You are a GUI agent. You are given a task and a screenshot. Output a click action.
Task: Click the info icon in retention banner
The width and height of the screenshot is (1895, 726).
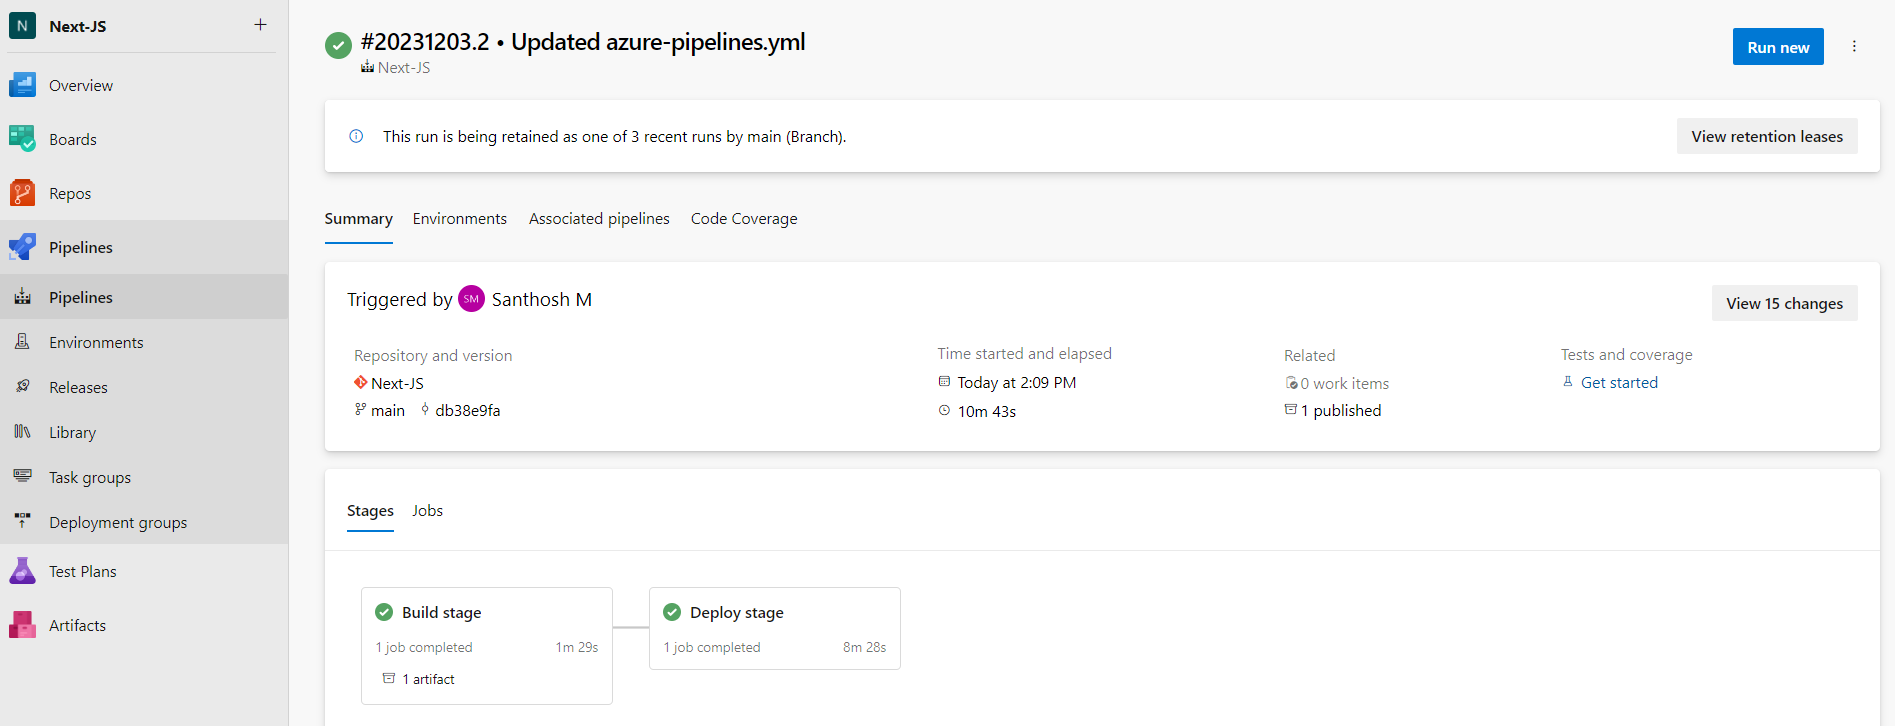click(x=356, y=136)
